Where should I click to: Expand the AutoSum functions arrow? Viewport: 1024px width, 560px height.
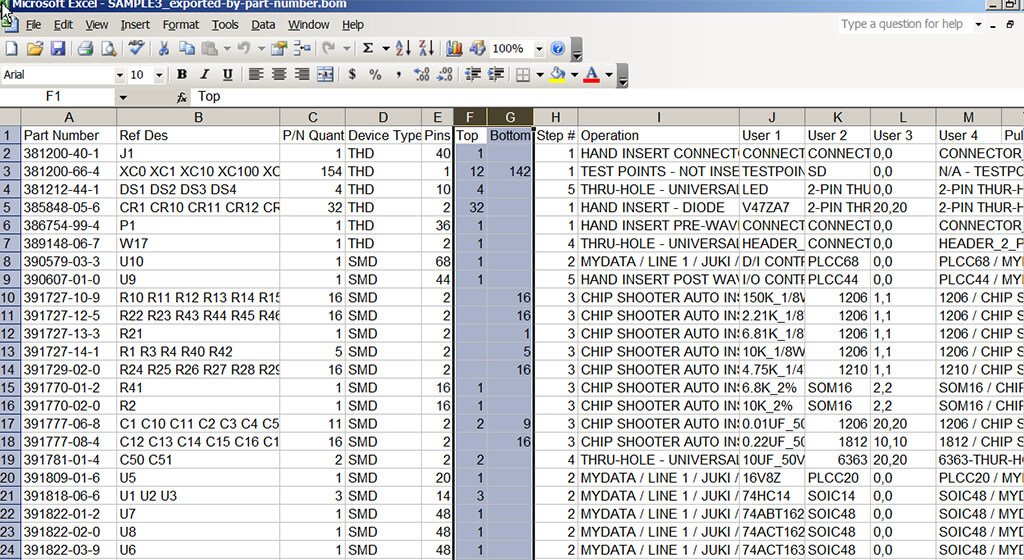point(385,48)
